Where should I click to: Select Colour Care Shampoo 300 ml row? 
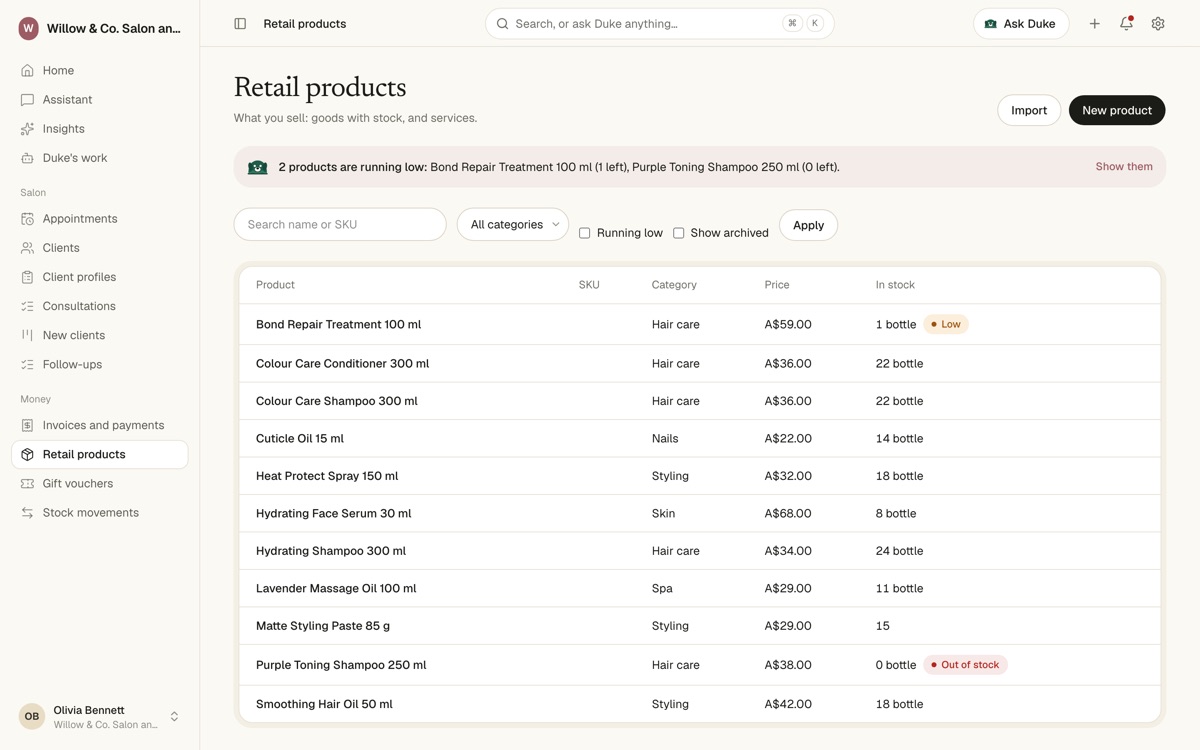(x=700, y=401)
